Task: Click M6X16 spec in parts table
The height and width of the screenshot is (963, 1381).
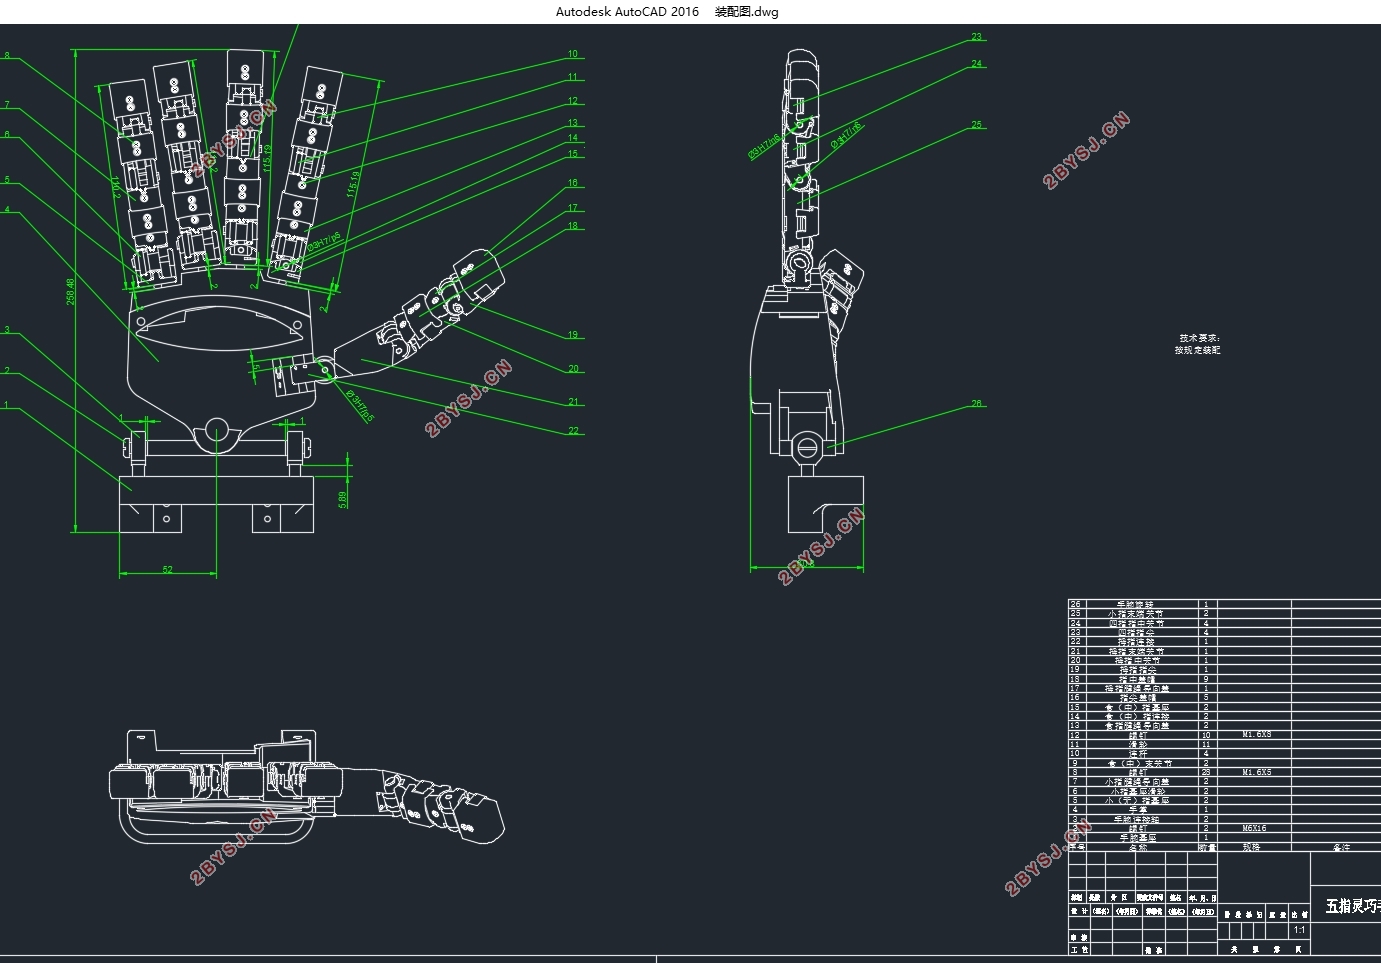Action: [1254, 828]
